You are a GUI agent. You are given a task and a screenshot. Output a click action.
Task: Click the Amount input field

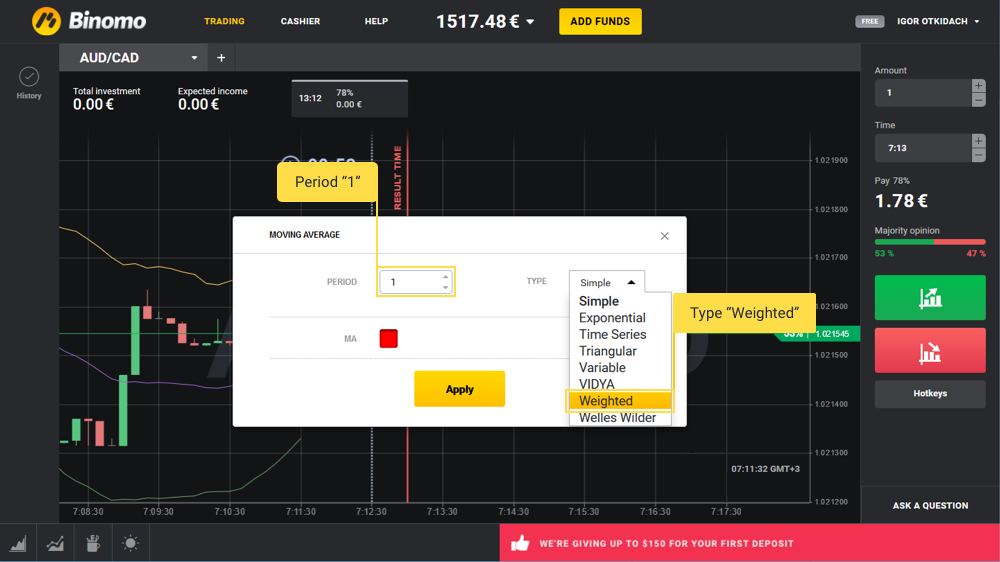[x=923, y=93]
